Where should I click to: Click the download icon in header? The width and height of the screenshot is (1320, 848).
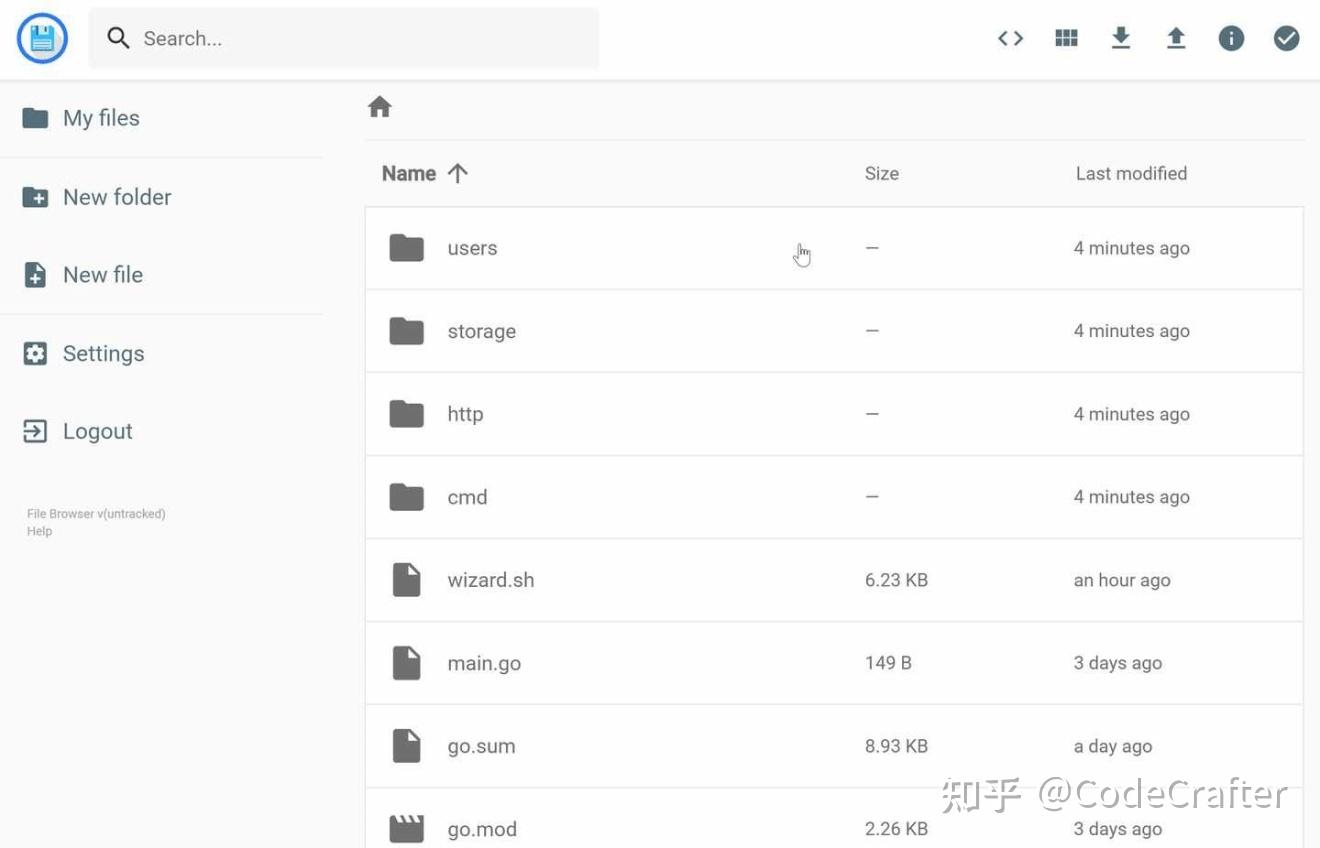1121,39
